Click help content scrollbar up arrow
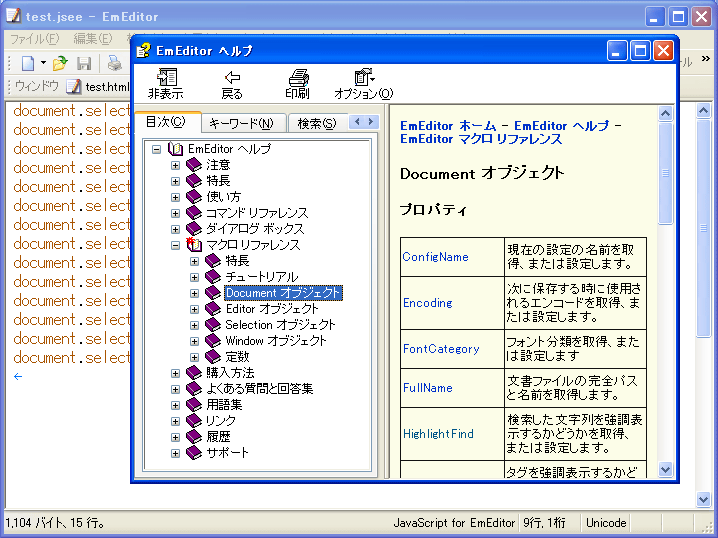 pos(665,114)
